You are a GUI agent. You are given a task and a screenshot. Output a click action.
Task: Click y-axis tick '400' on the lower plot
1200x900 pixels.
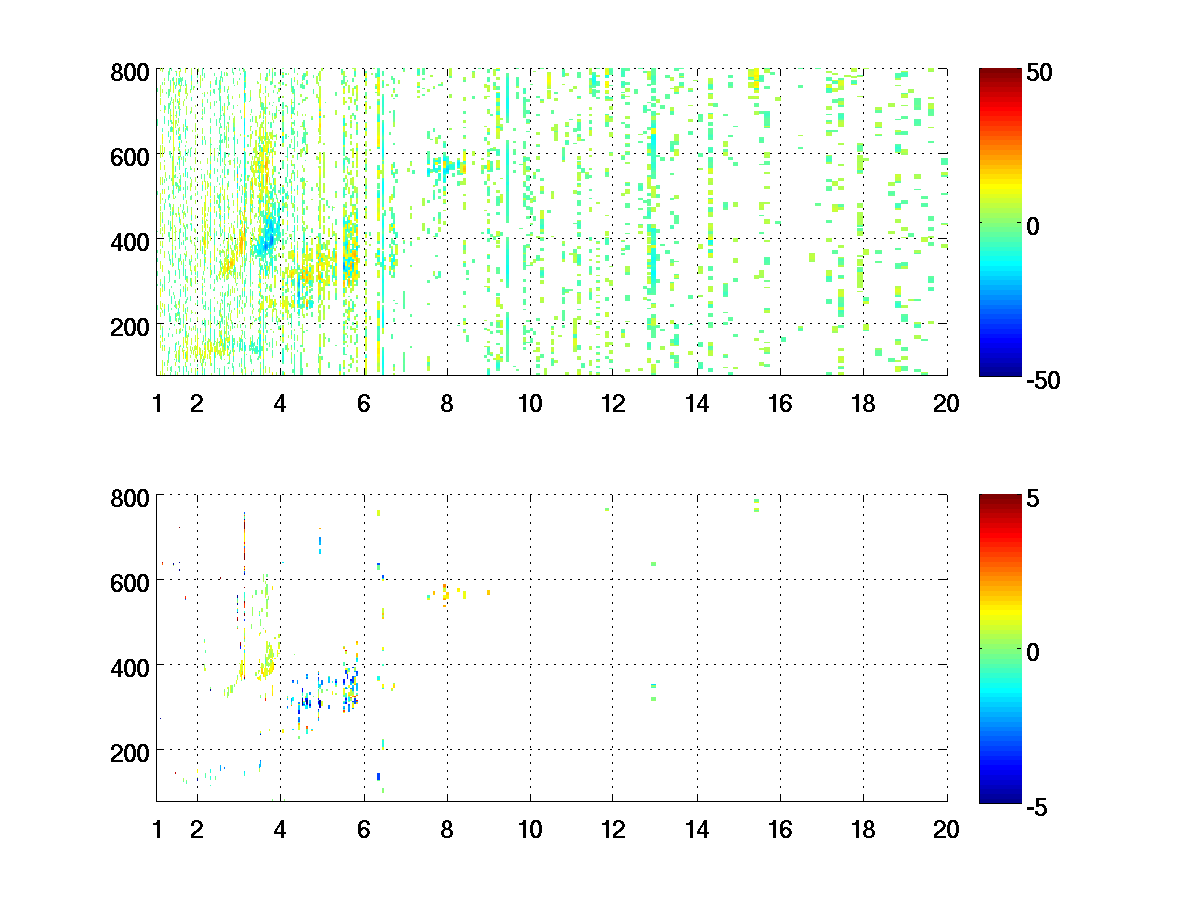pos(132,667)
